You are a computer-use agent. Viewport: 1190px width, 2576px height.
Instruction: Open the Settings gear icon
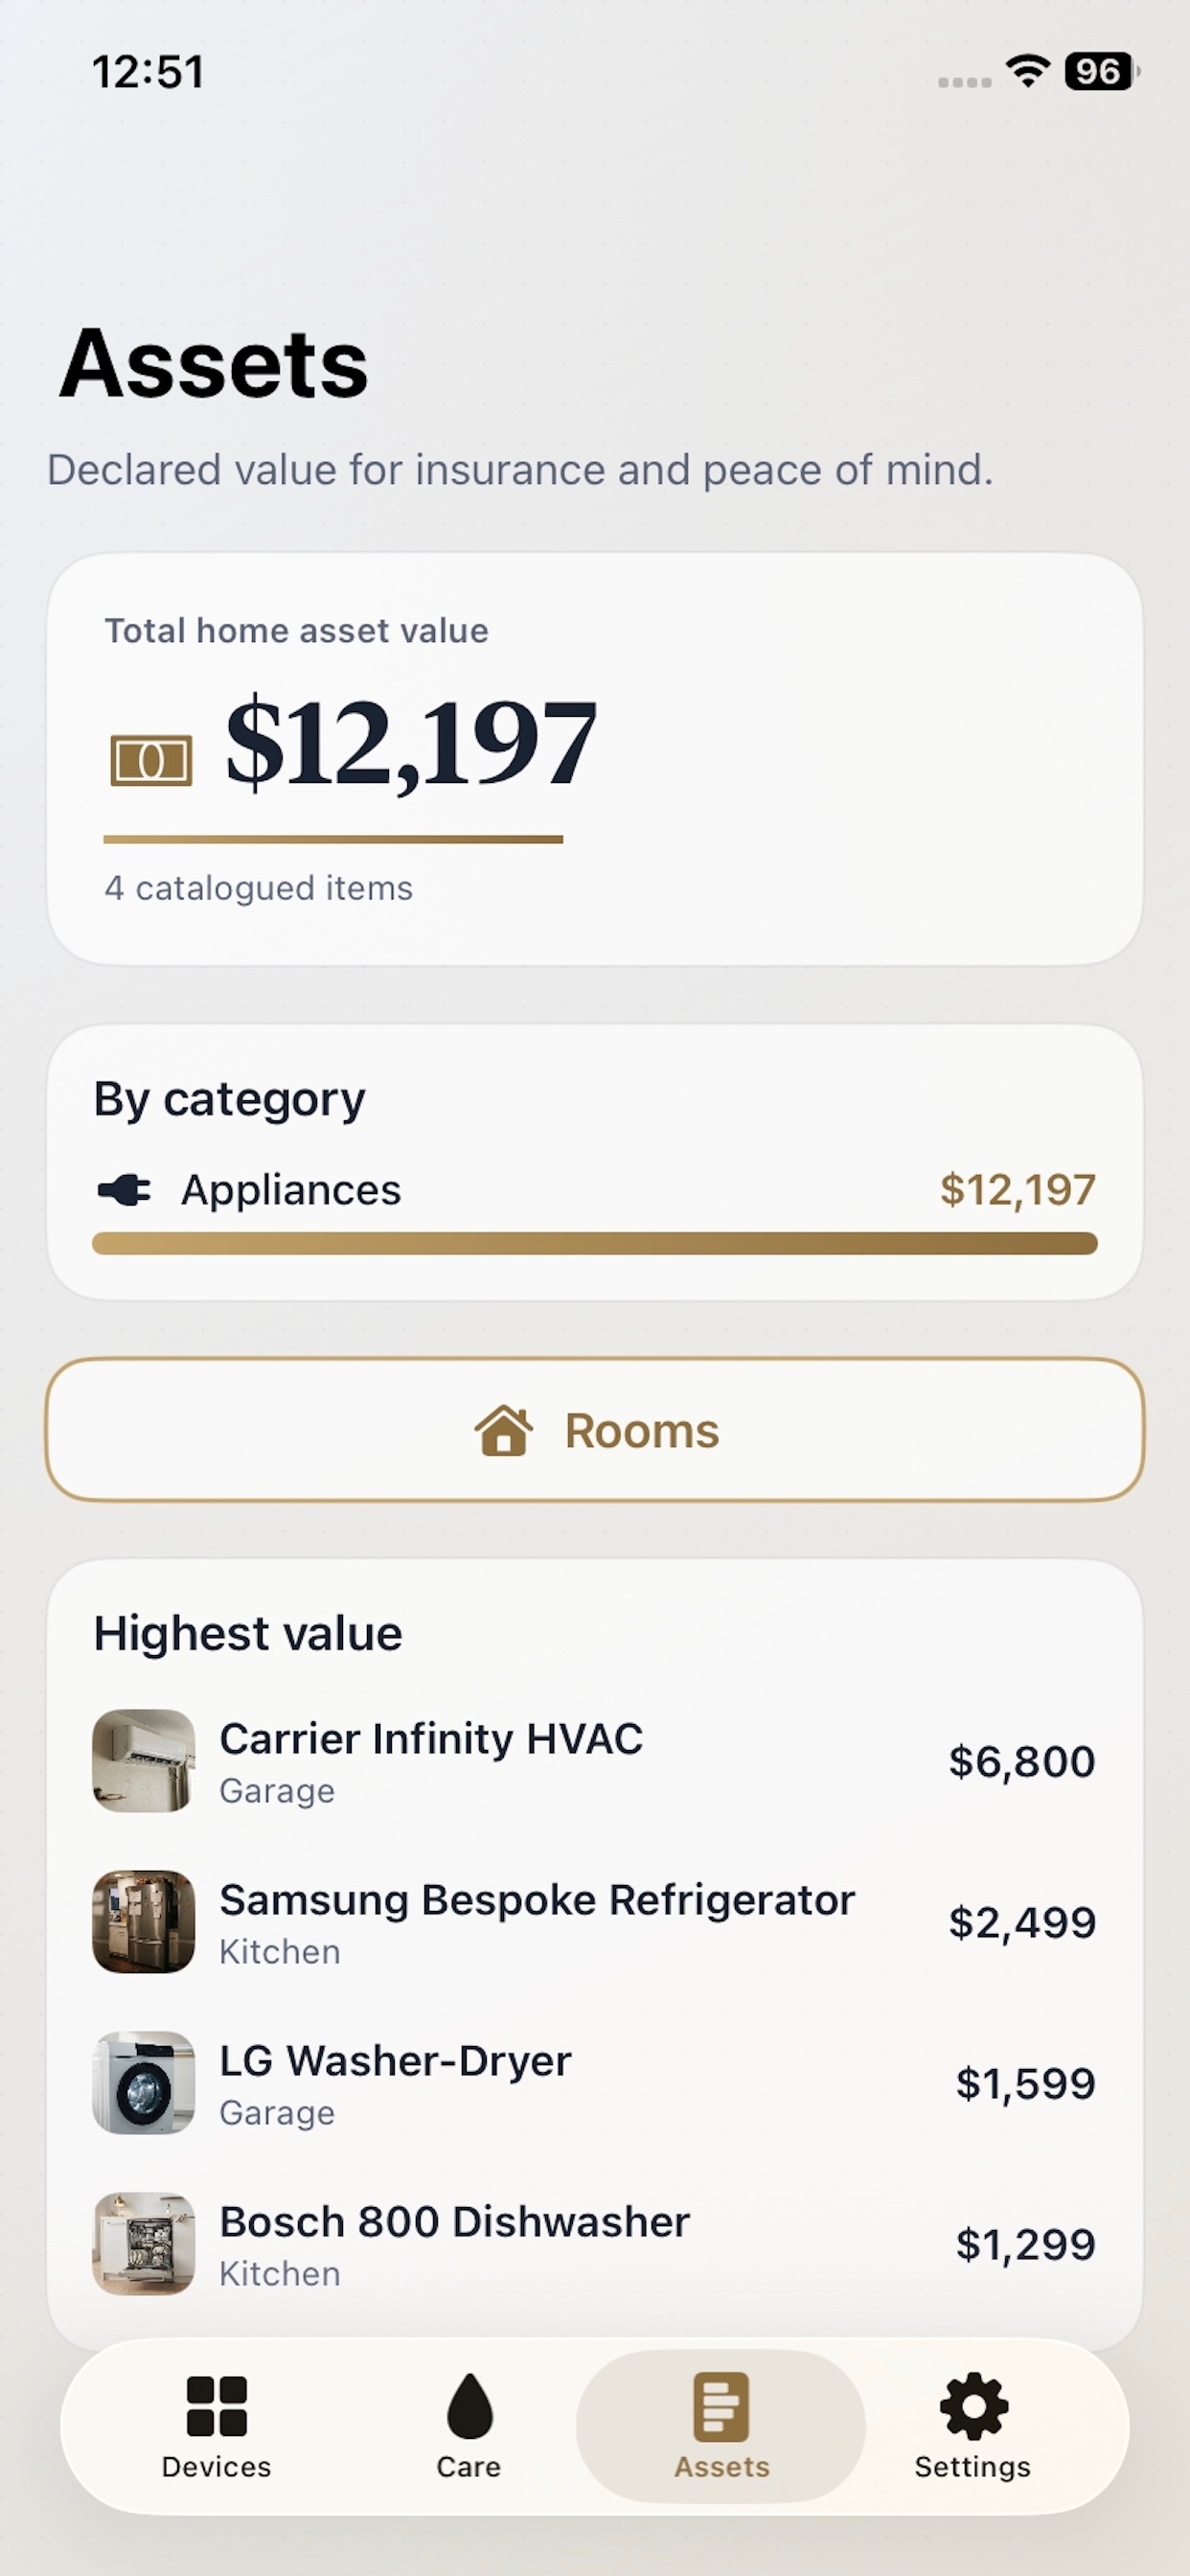coord(973,2406)
